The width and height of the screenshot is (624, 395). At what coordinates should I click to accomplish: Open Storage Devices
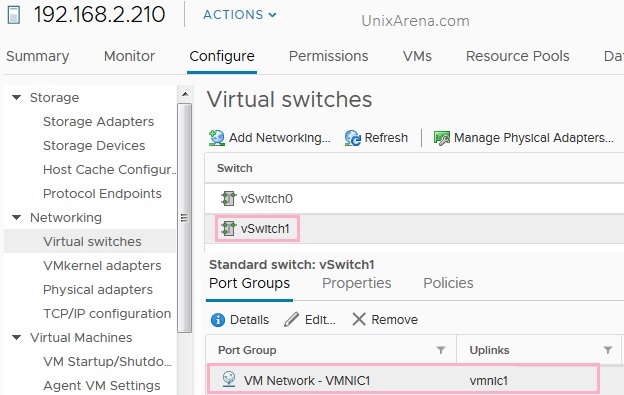(94, 146)
